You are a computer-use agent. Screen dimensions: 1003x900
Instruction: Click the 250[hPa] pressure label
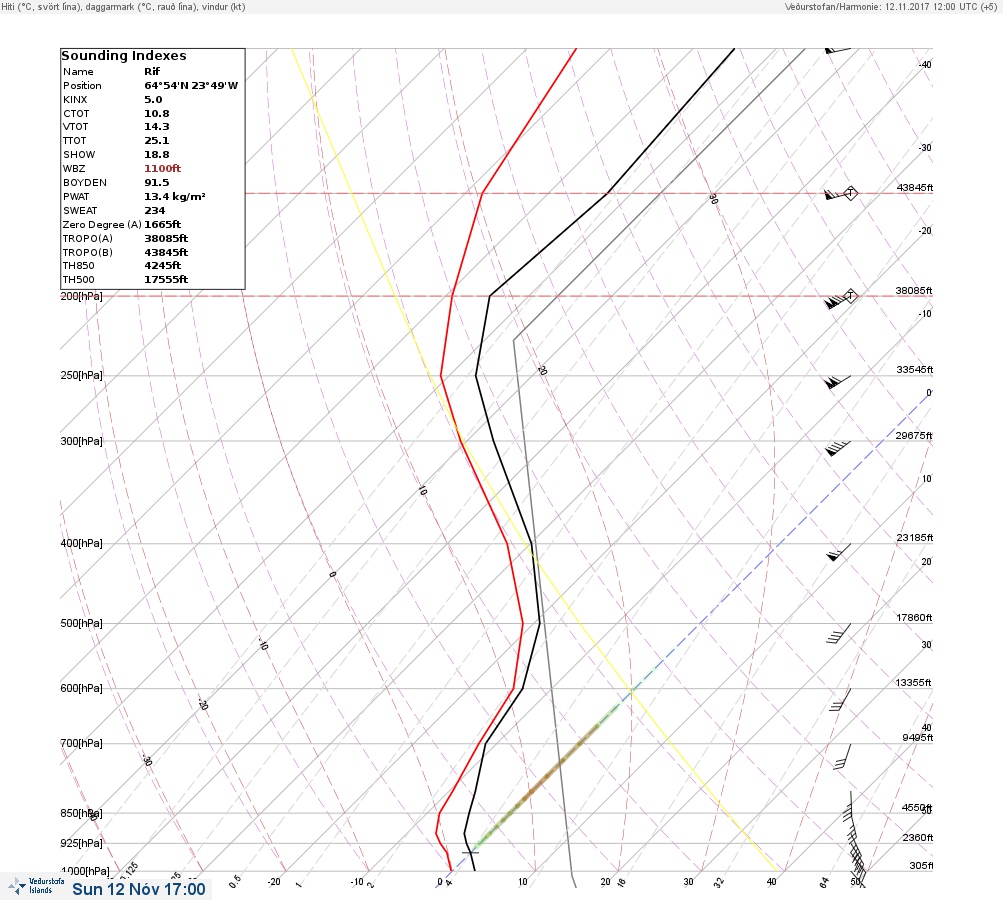point(81,375)
